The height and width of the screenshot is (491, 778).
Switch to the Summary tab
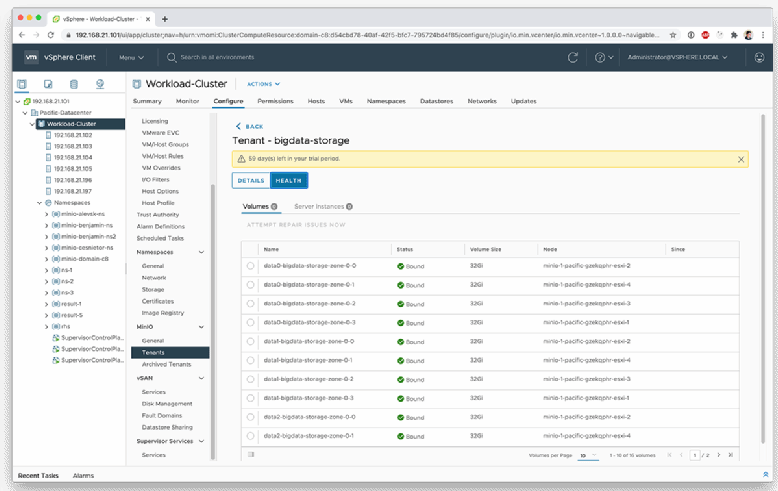(x=147, y=101)
